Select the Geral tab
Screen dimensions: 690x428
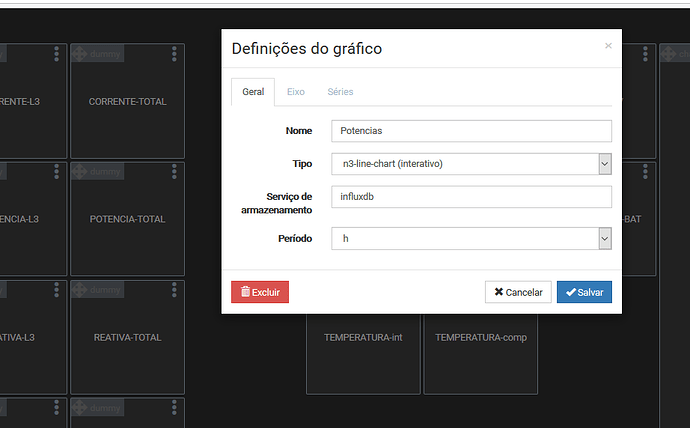(x=253, y=92)
